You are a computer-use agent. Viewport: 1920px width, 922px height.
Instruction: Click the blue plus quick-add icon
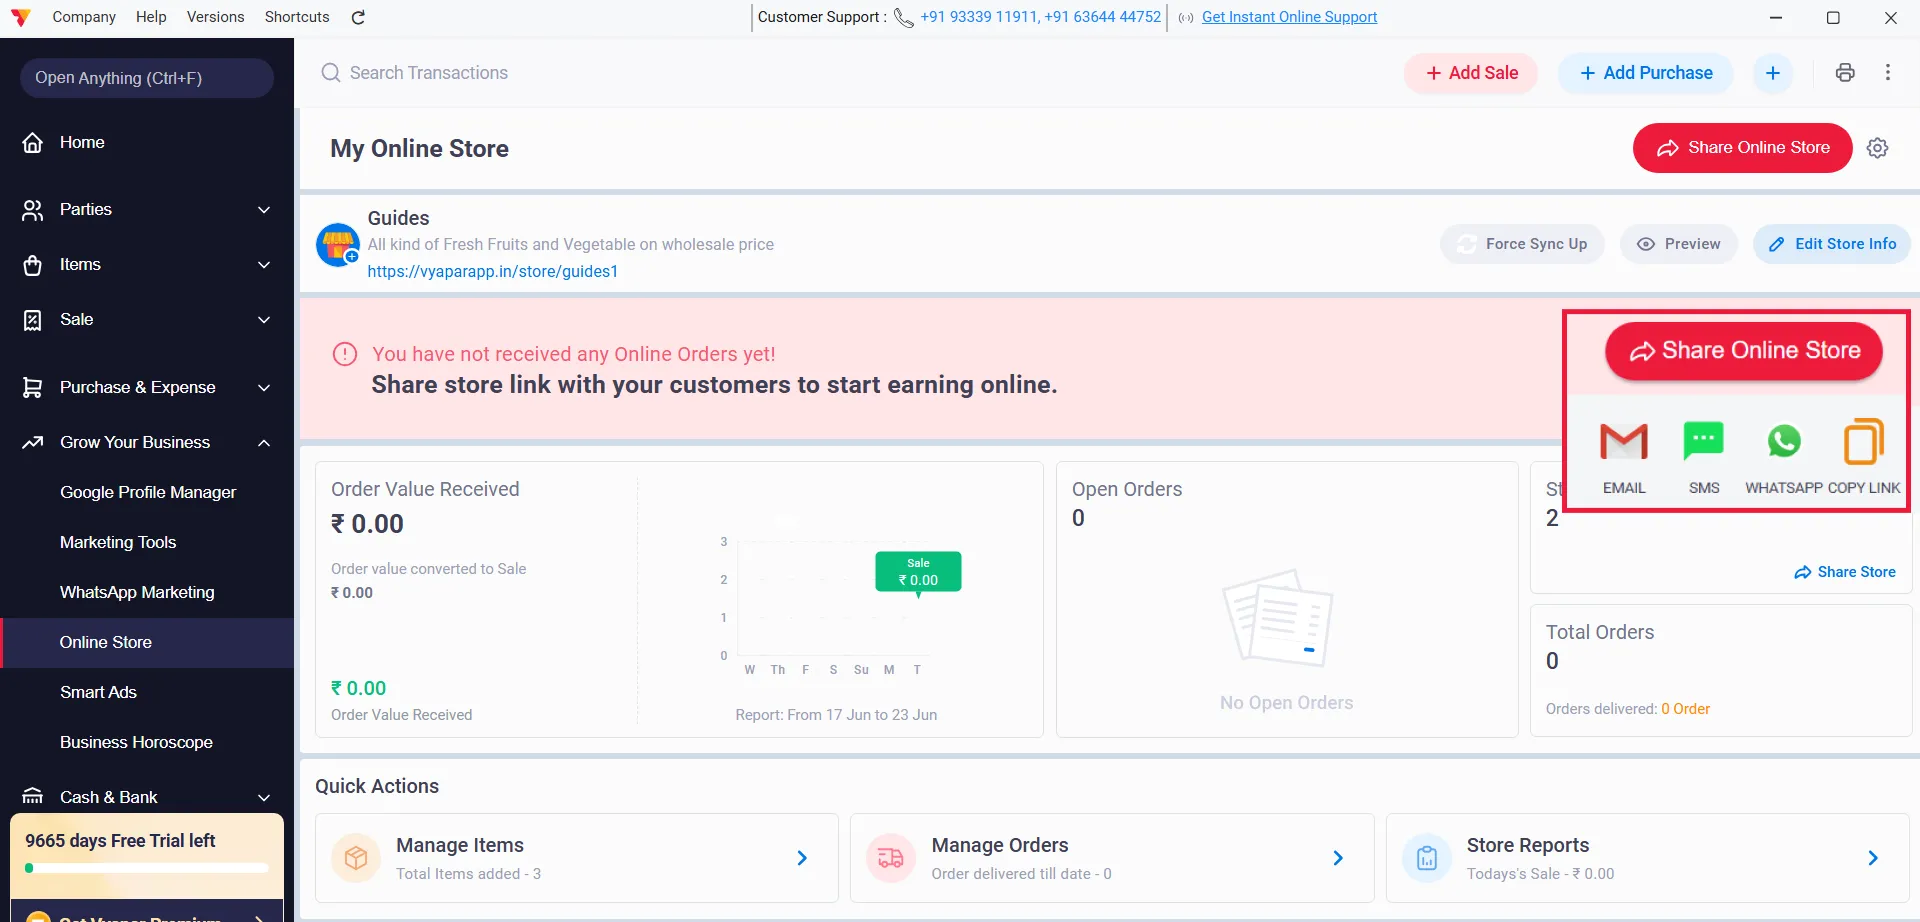coord(1773,73)
